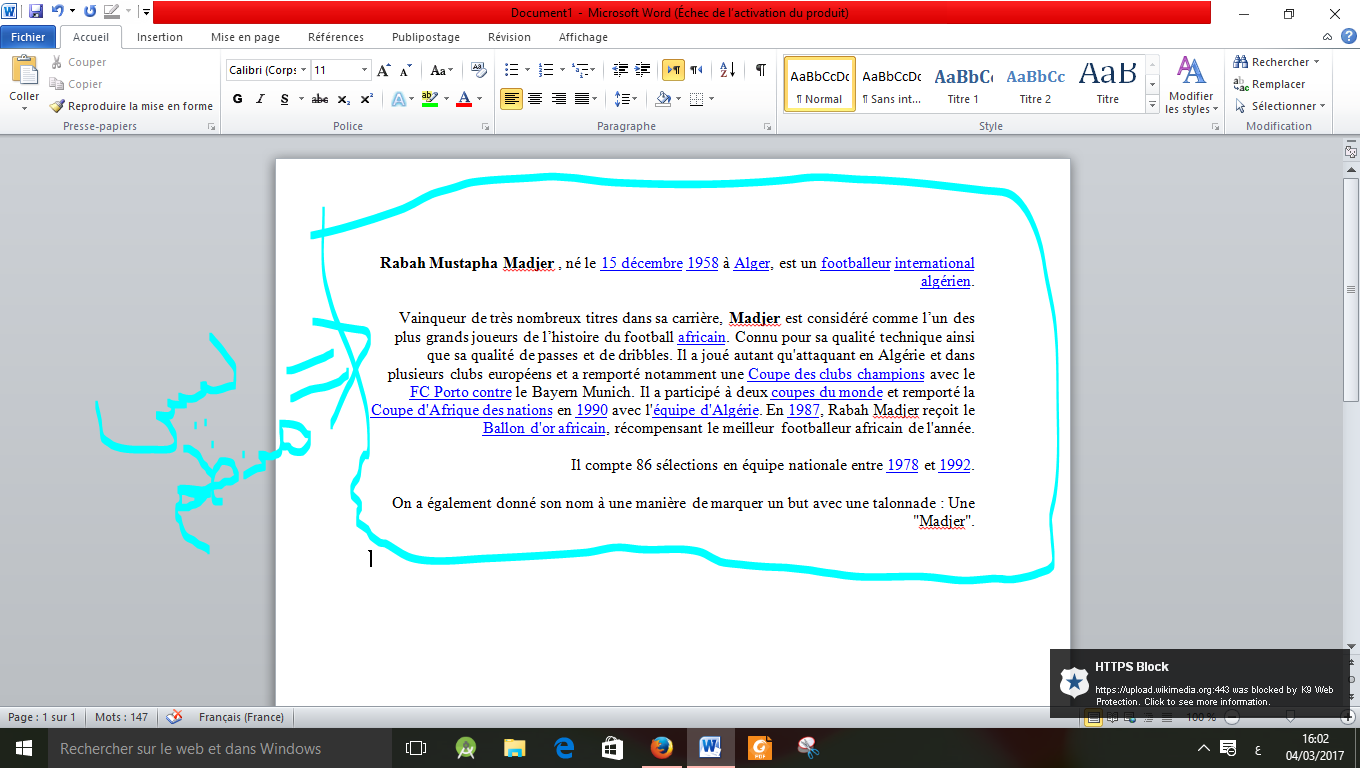Screen dimensions: 1360x768
Task: Switch to the Insertion tab
Action: pos(160,37)
